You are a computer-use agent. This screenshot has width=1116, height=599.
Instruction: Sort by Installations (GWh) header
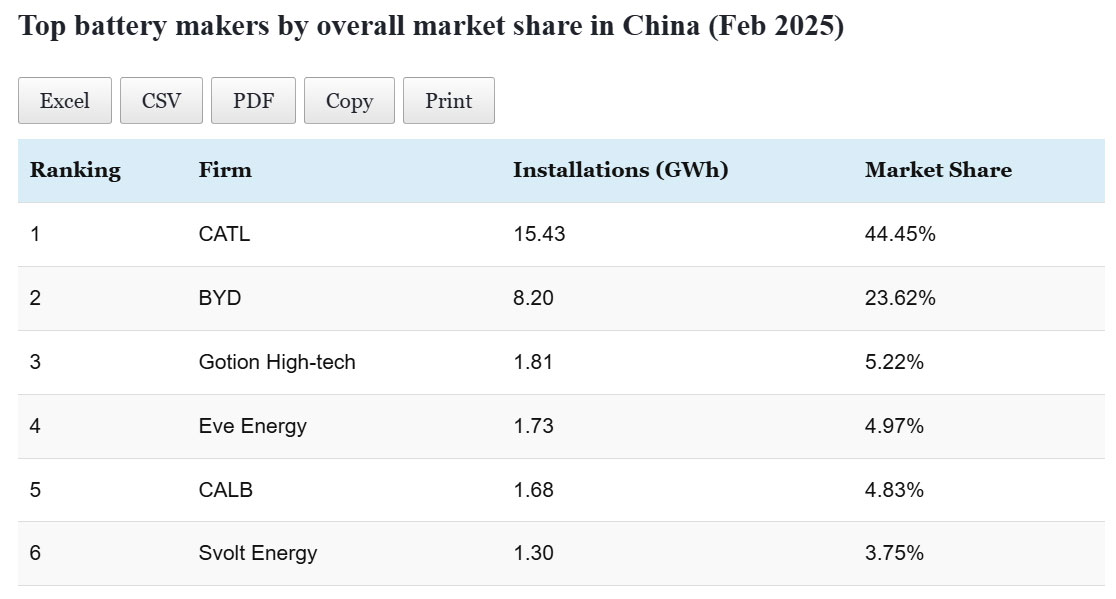point(620,170)
